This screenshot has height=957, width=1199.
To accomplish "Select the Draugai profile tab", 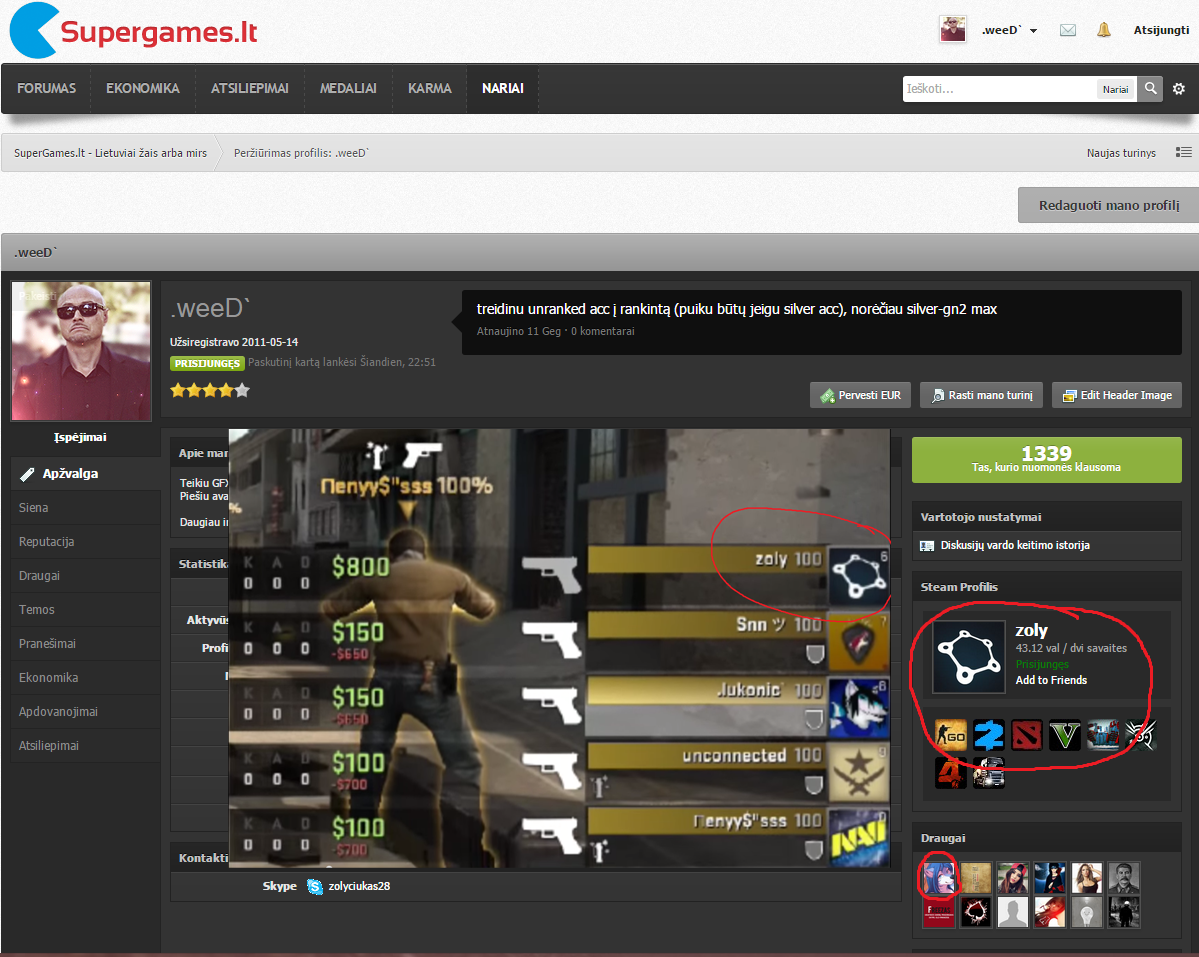I will (86, 576).
